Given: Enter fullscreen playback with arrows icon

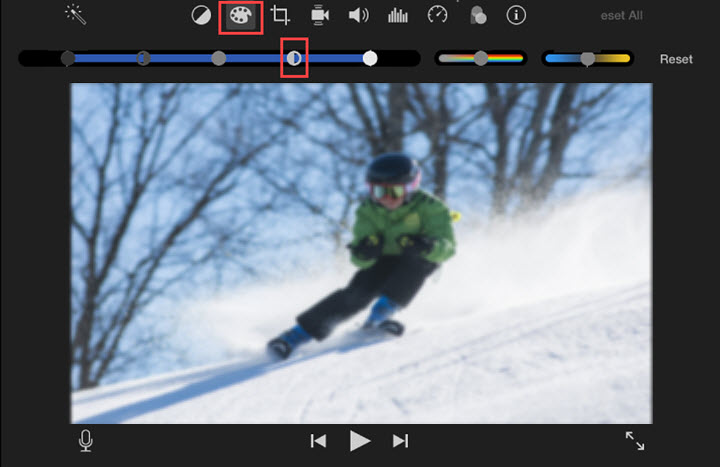Looking at the screenshot, I should click(635, 441).
